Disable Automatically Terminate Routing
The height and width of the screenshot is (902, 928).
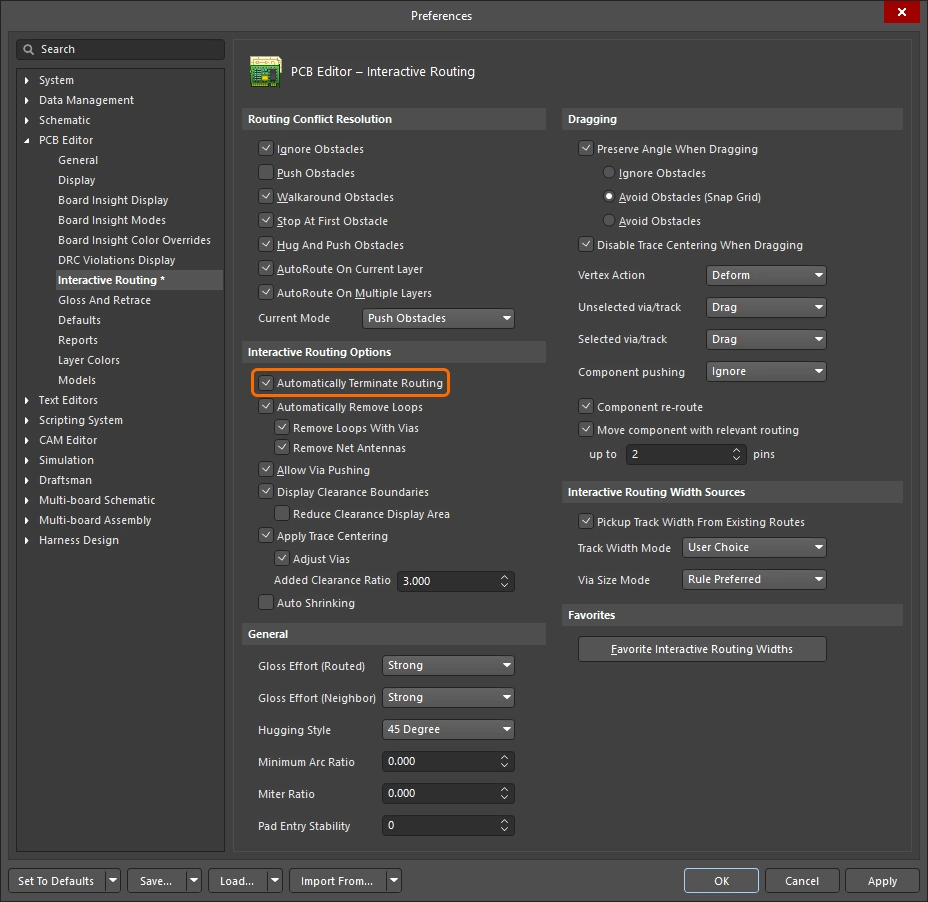point(266,382)
